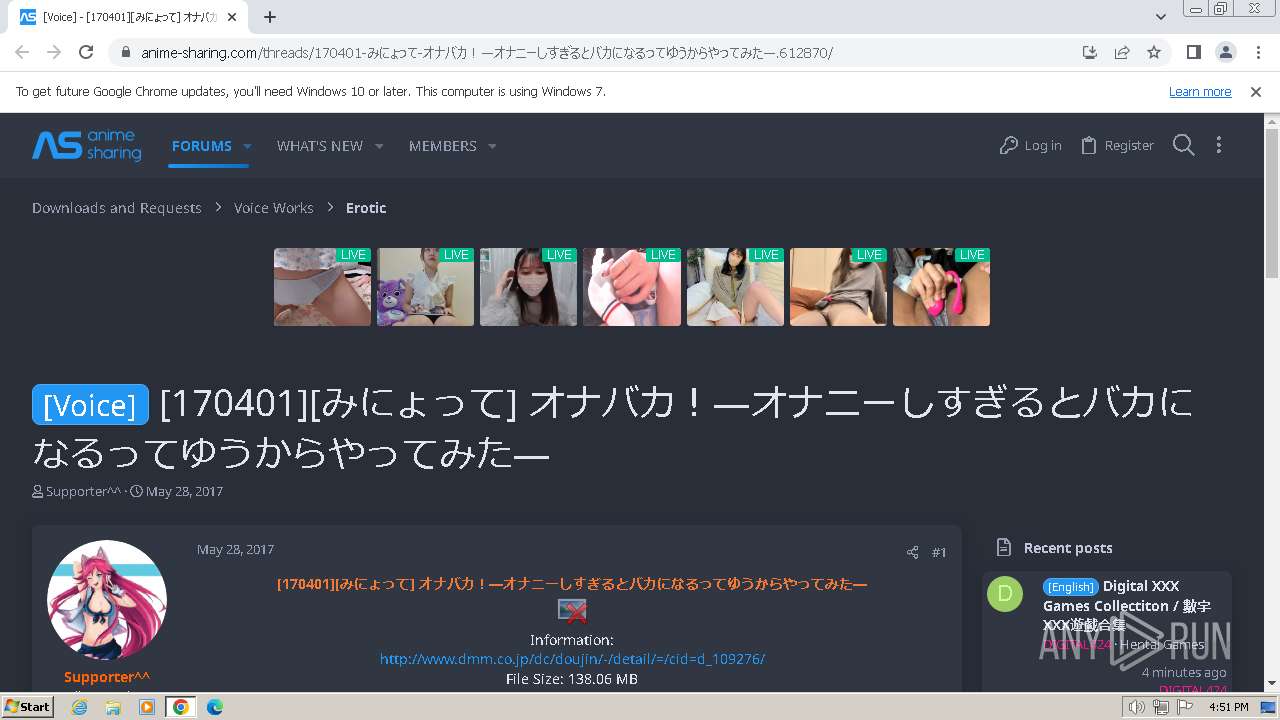1280x720 pixels.
Task: Go to the Erotic breadcrumb
Action: click(366, 208)
